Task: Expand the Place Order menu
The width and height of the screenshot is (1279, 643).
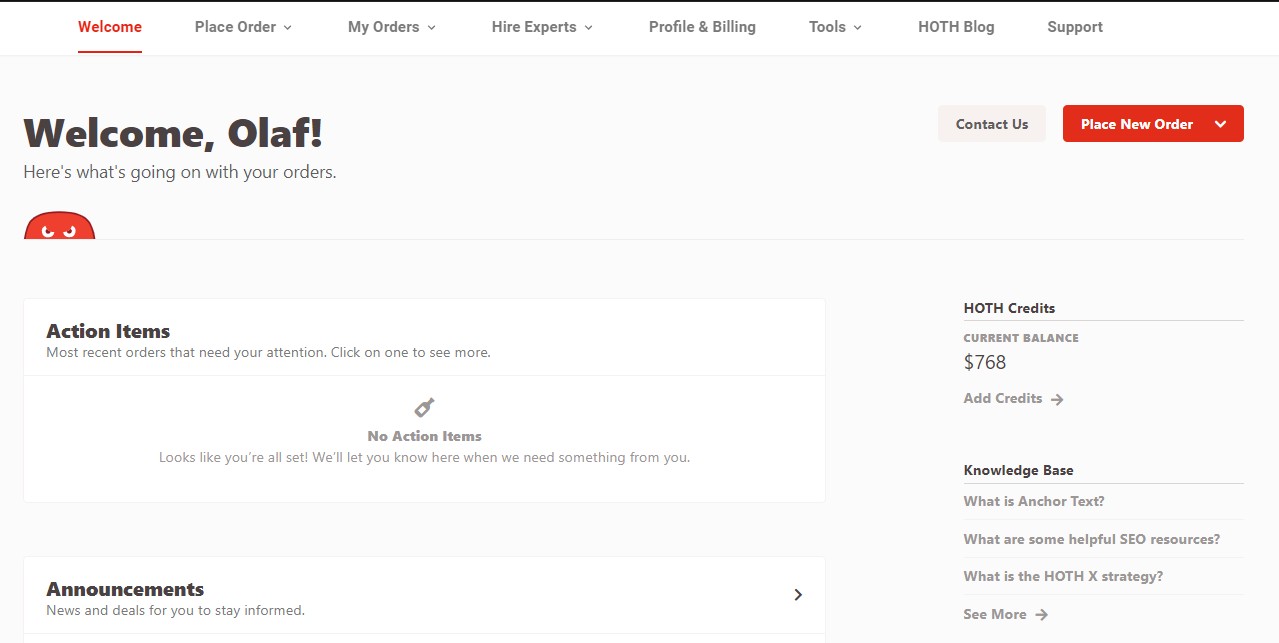Action: [243, 27]
